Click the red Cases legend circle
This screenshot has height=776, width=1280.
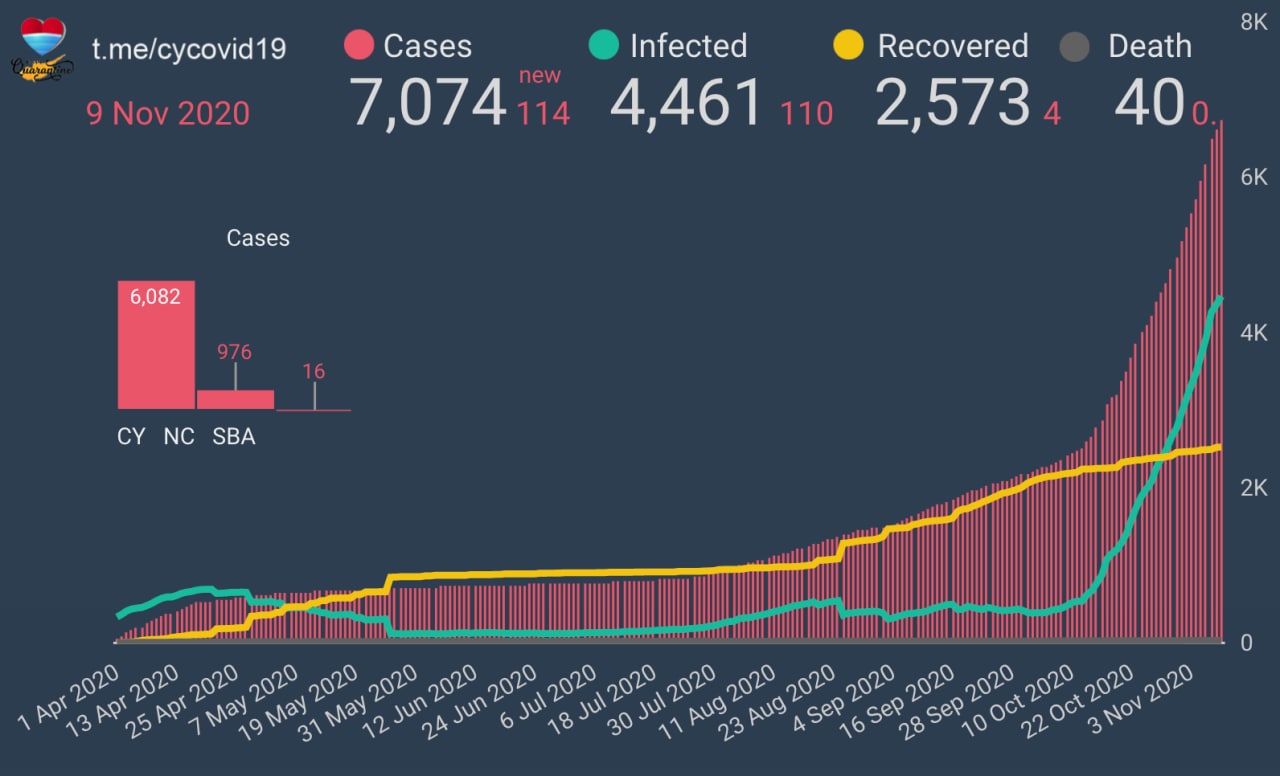click(x=358, y=46)
